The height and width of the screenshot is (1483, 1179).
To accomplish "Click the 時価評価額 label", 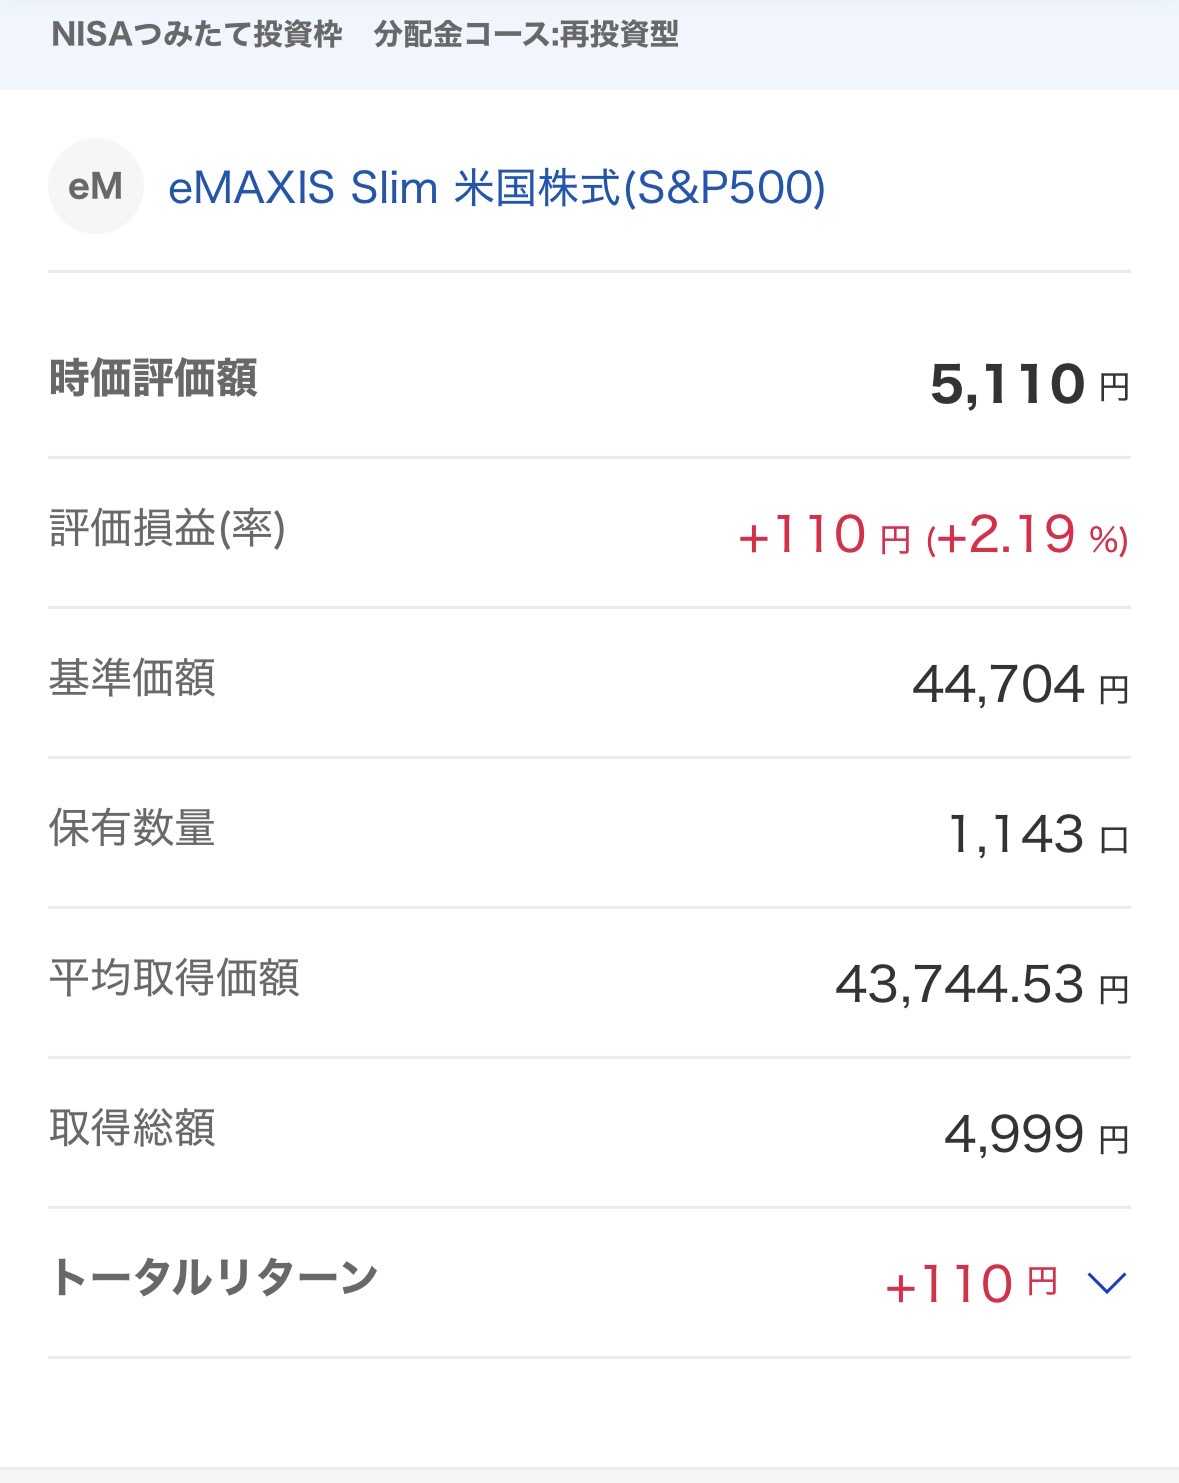I will click(153, 378).
